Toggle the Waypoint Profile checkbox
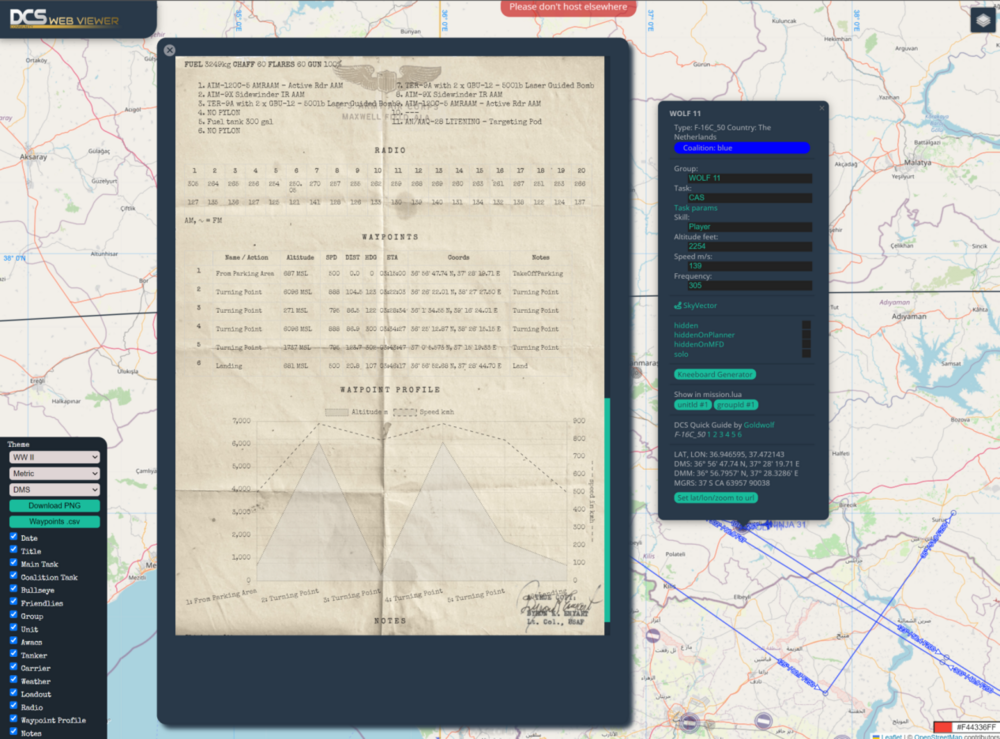Screen dimensions: 1000x739 tap(13, 719)
